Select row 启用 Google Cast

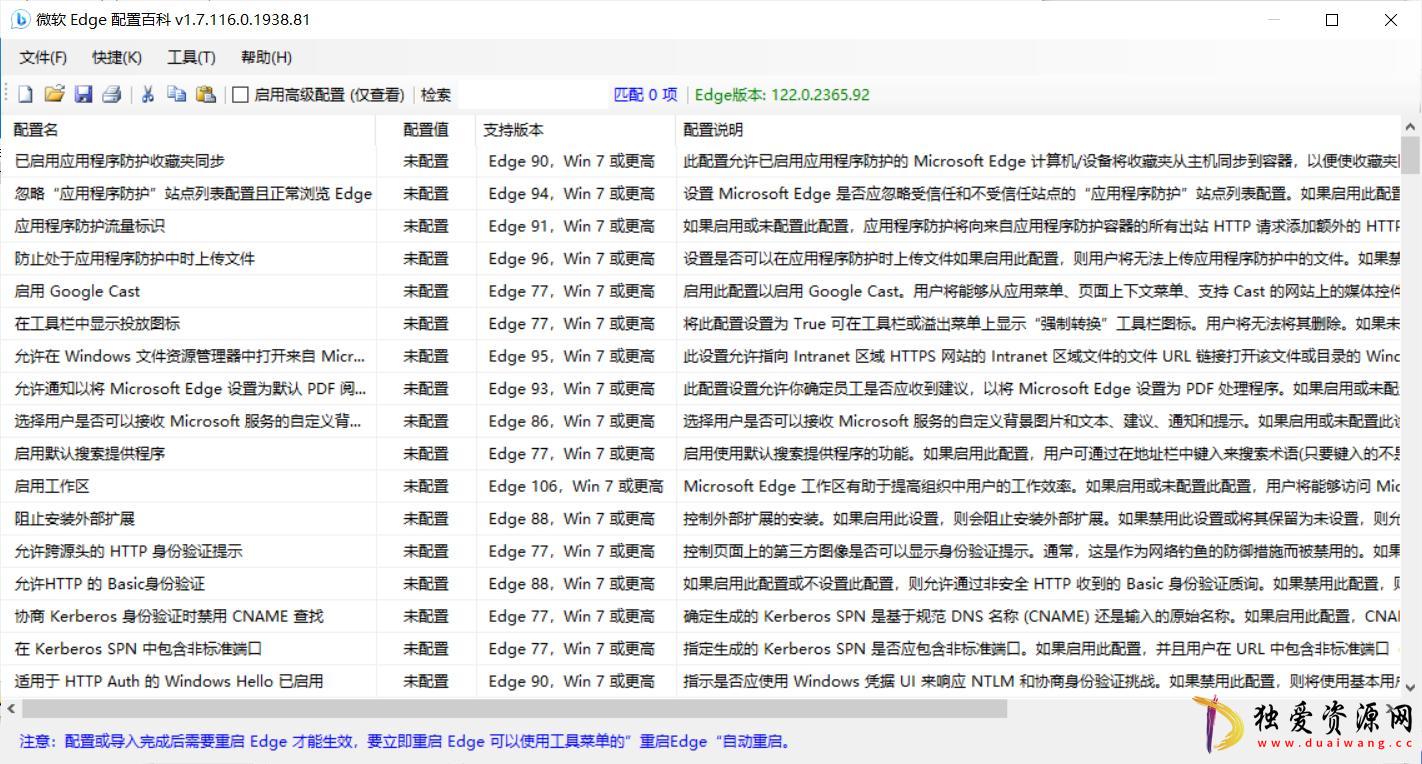(702, 291)
